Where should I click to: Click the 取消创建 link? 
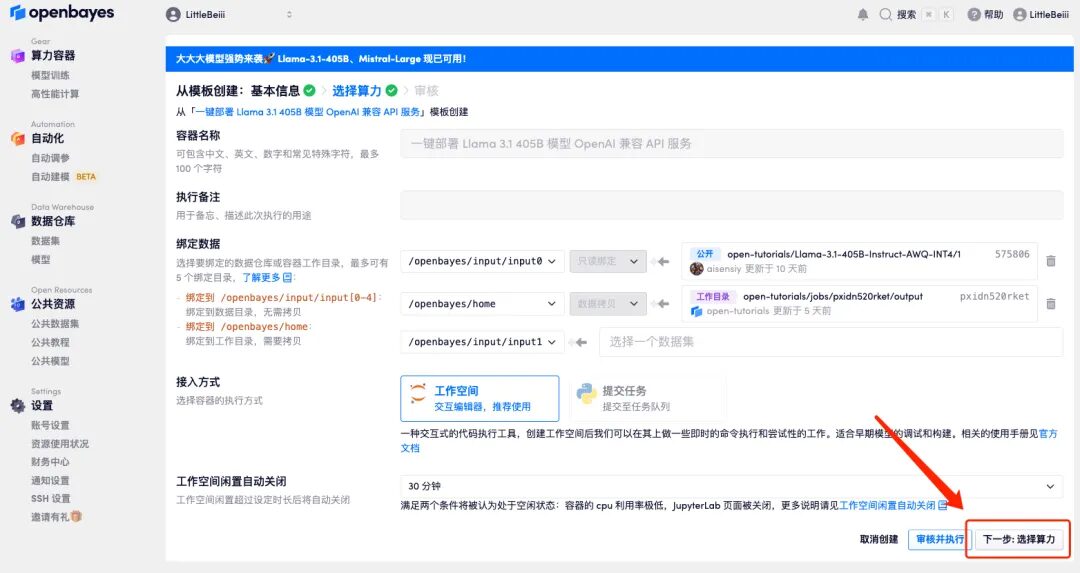[879, 539]
